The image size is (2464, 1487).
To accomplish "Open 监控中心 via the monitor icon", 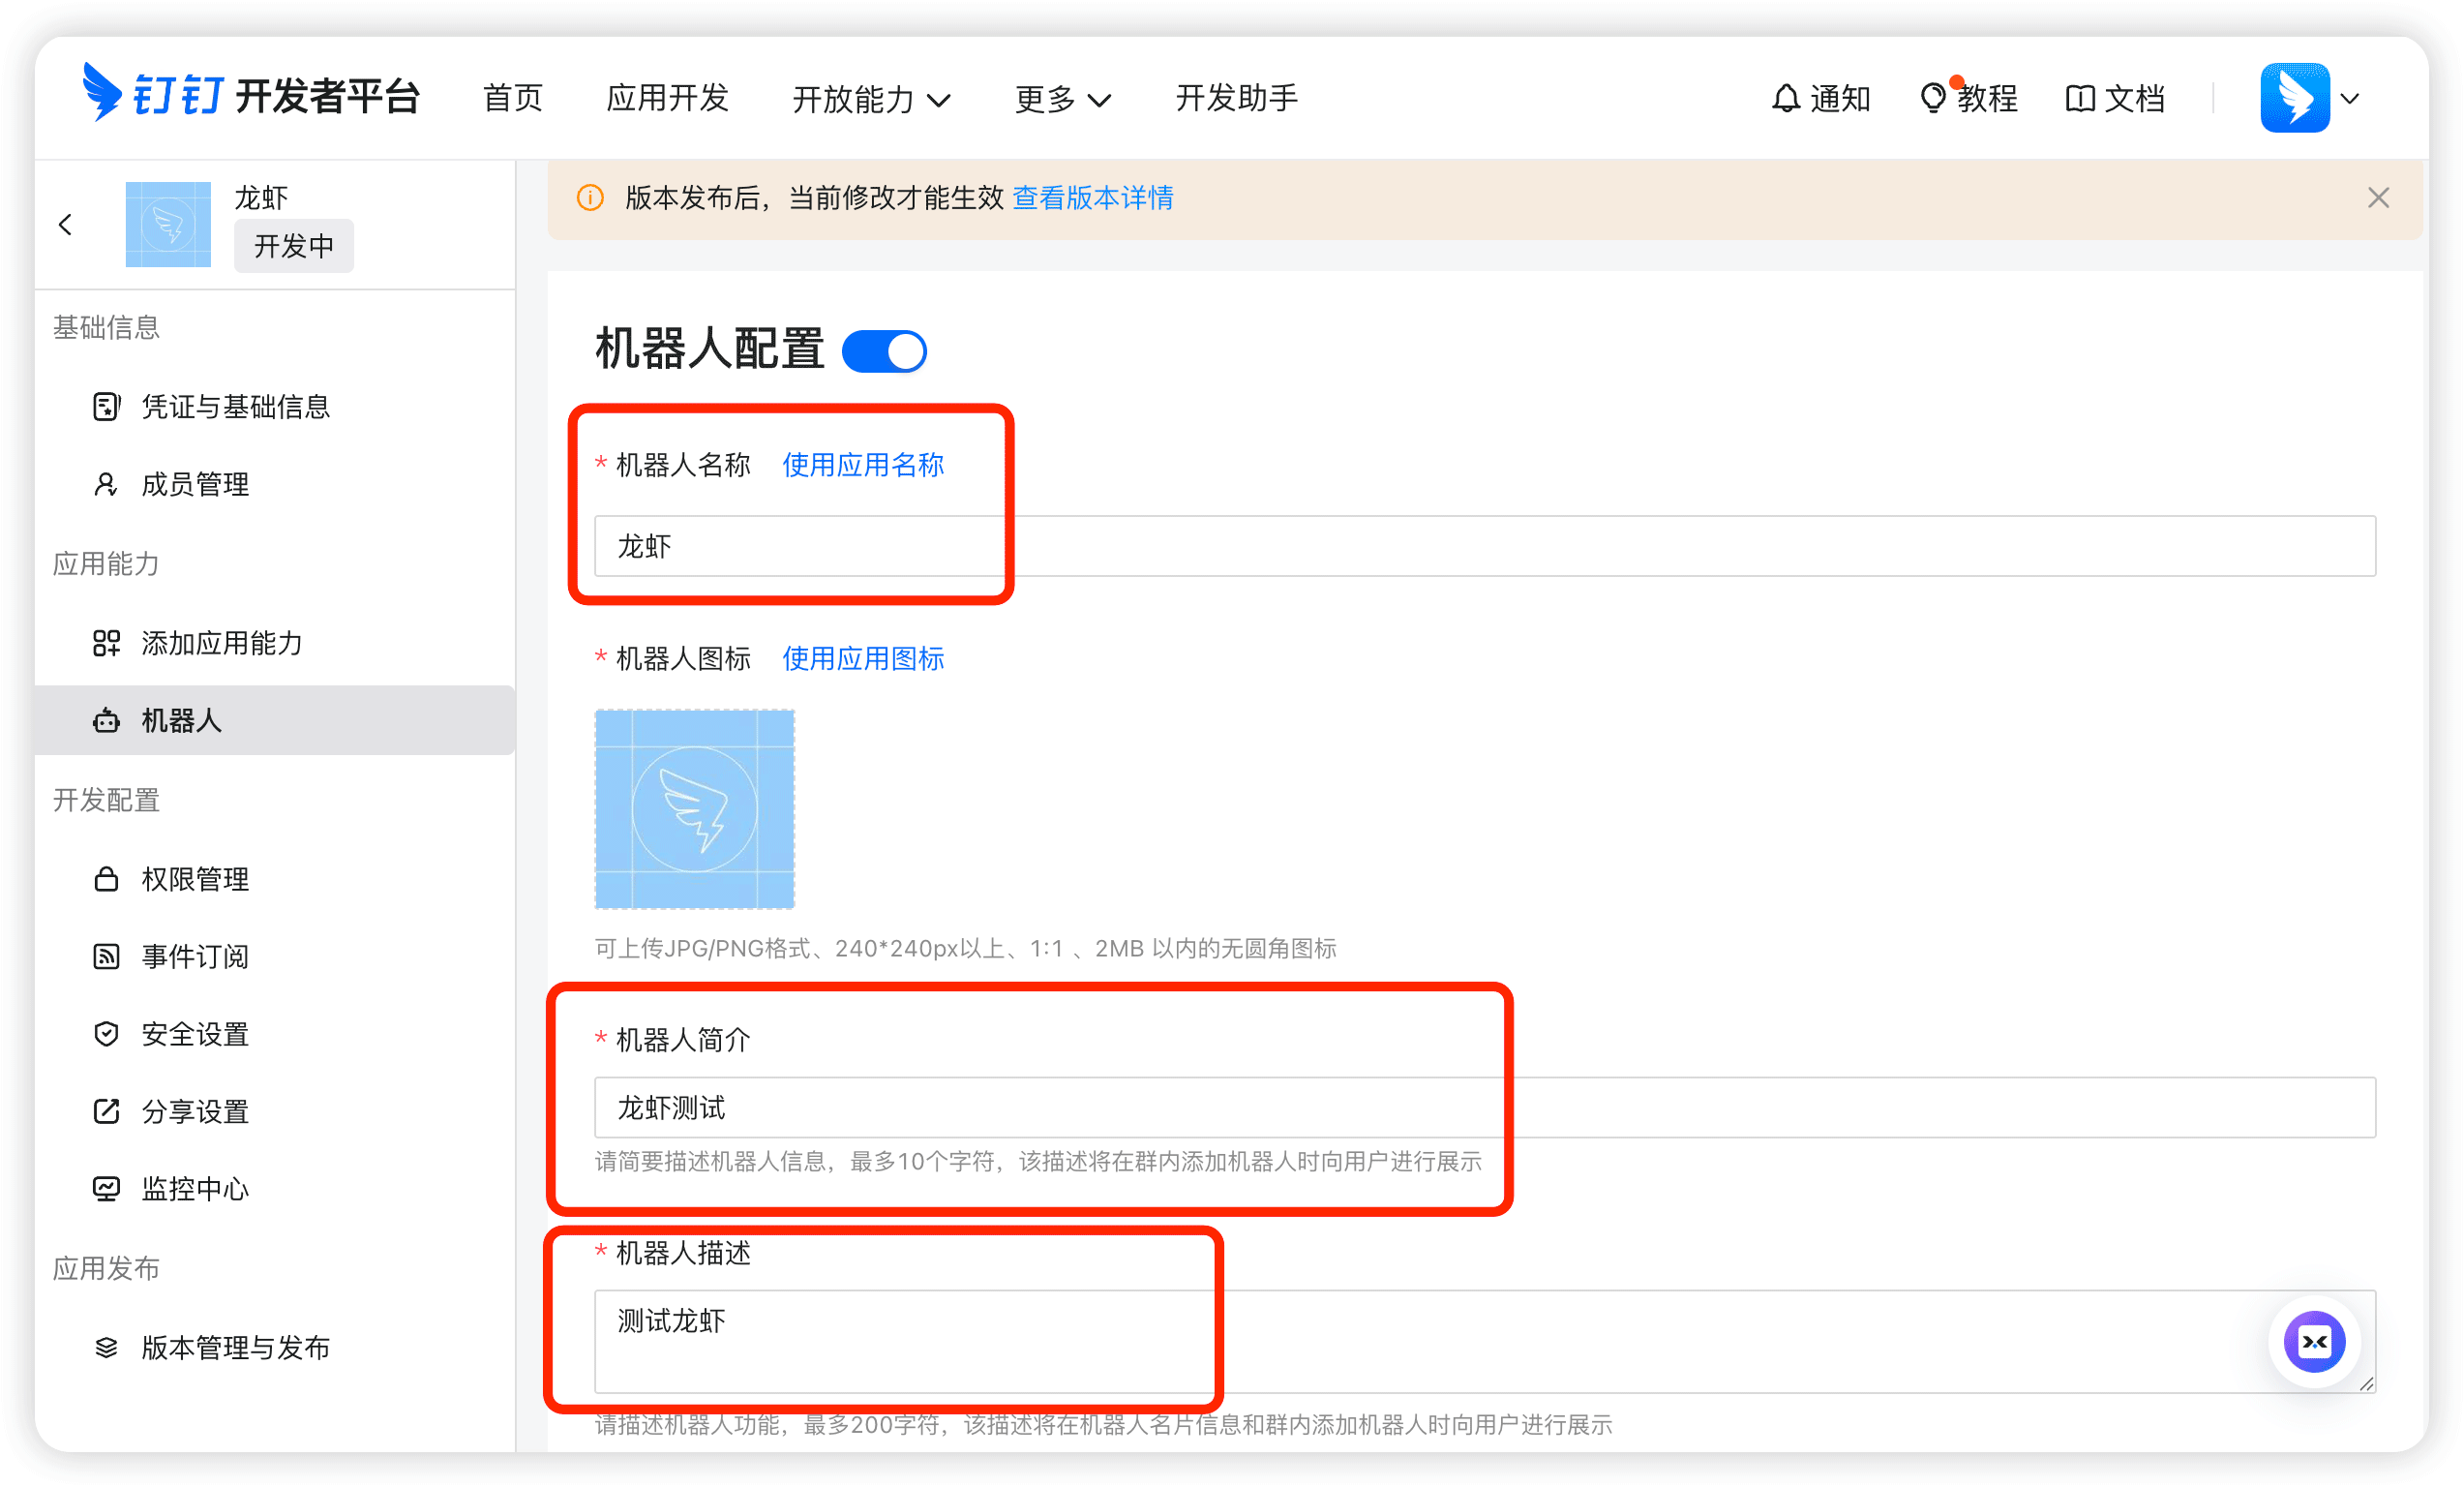I will tap(106, 1188).
